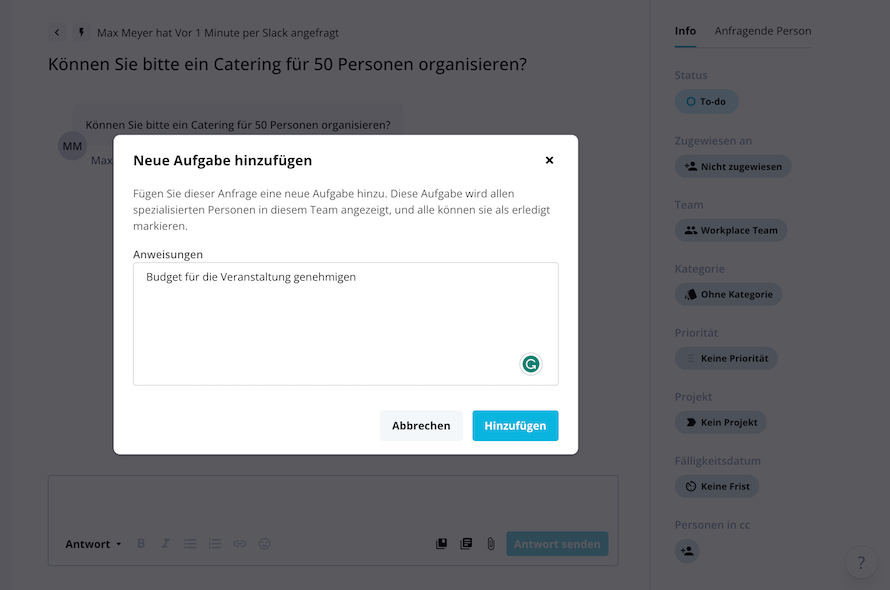Insert a bulleted list
The image size is (890, 590).
coord(190,543)
